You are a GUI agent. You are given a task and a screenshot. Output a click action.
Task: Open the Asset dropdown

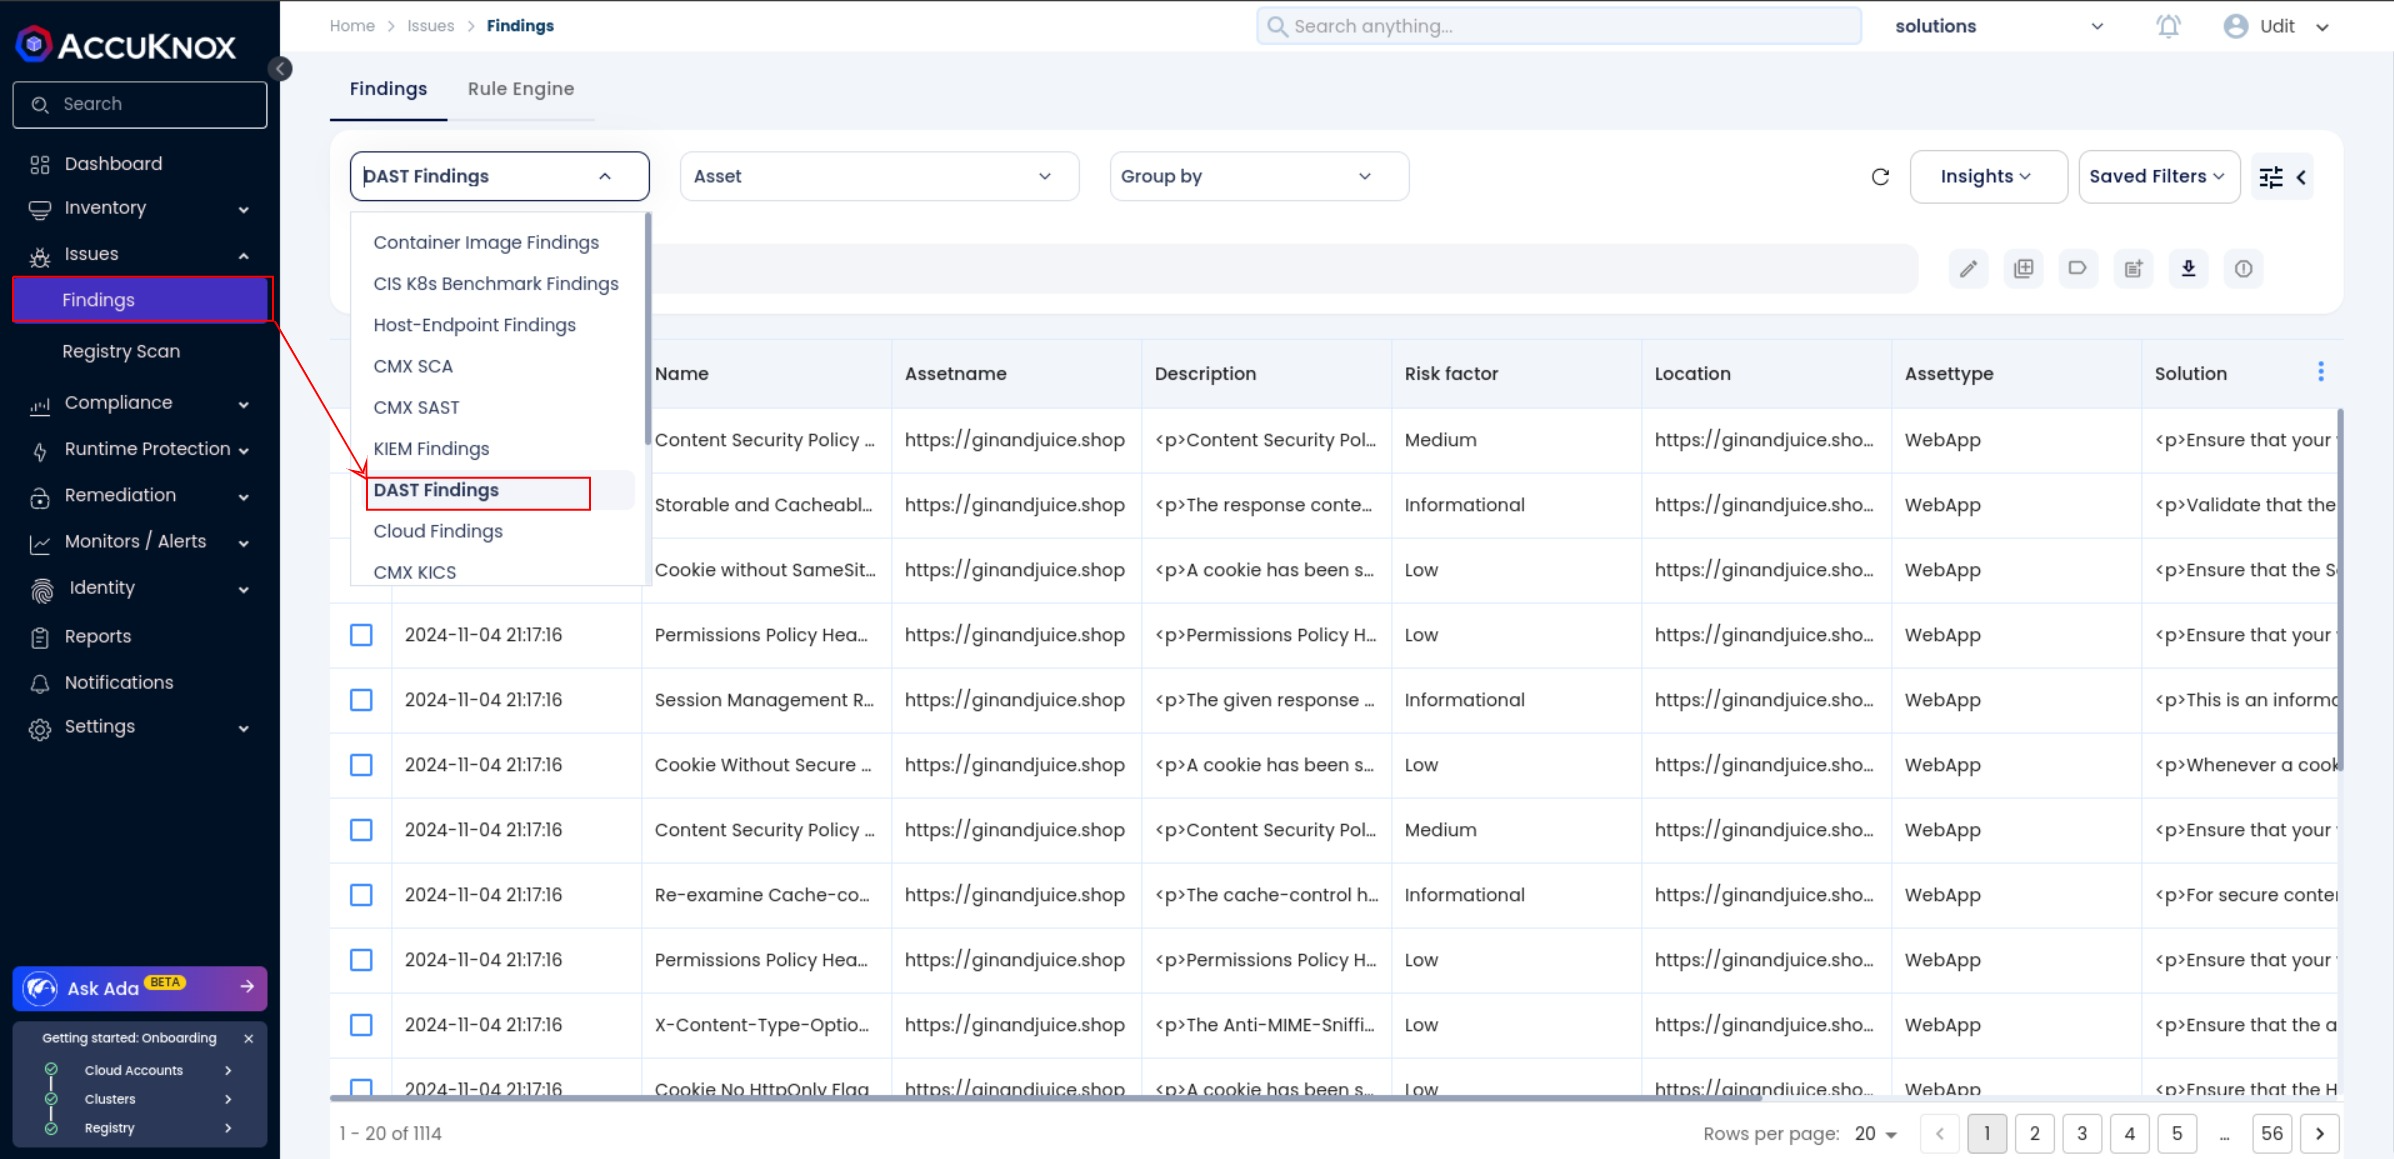click(x=879, y=176)
